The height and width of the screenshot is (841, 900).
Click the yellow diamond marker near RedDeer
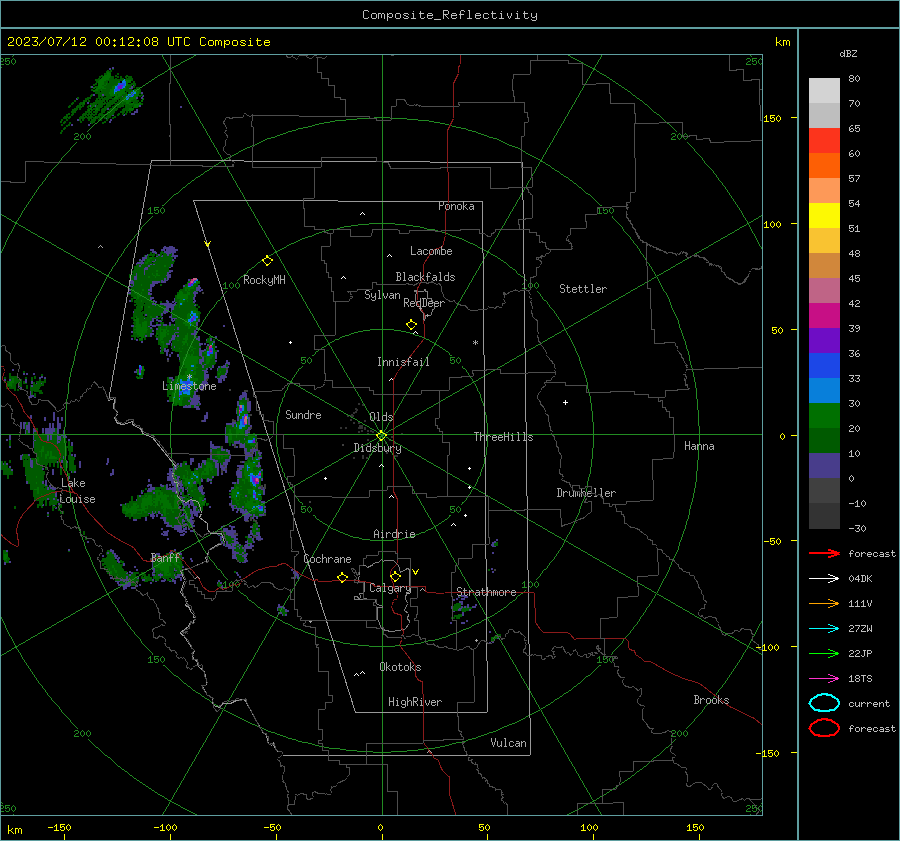click(x=412, y=325)
